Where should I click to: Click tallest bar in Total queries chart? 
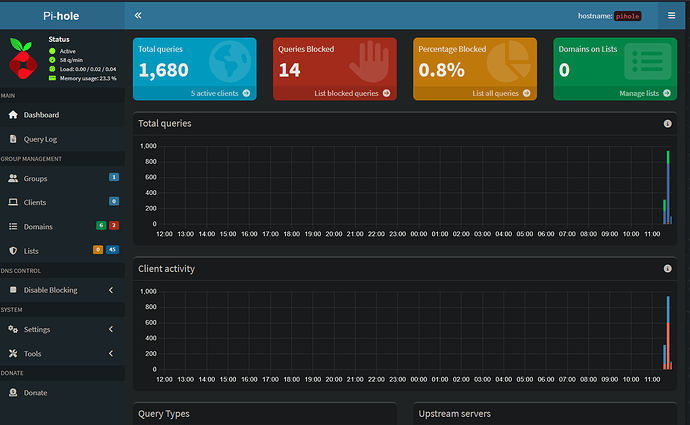click(668, 188)
